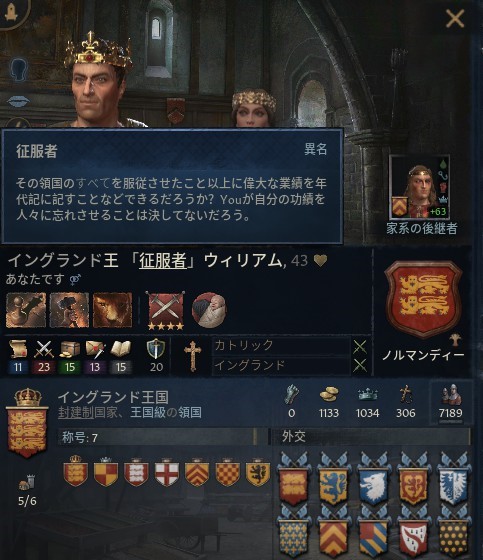This screenshot has height=560, width=483.
Task: Click the St George cross title shield
Action: coord(167,473)
